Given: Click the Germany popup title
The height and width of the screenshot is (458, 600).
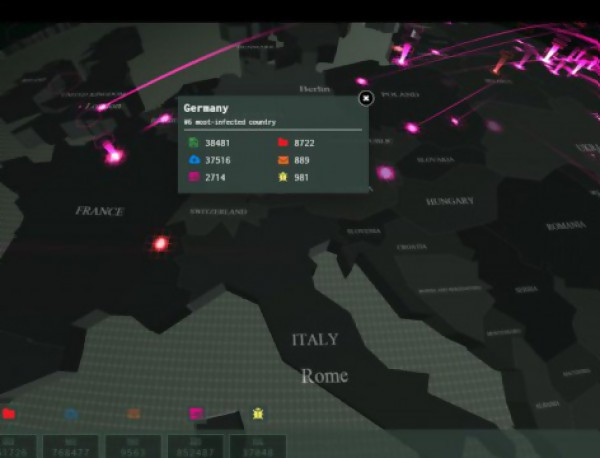Looking at the screenshot, I should coord(206,108).
